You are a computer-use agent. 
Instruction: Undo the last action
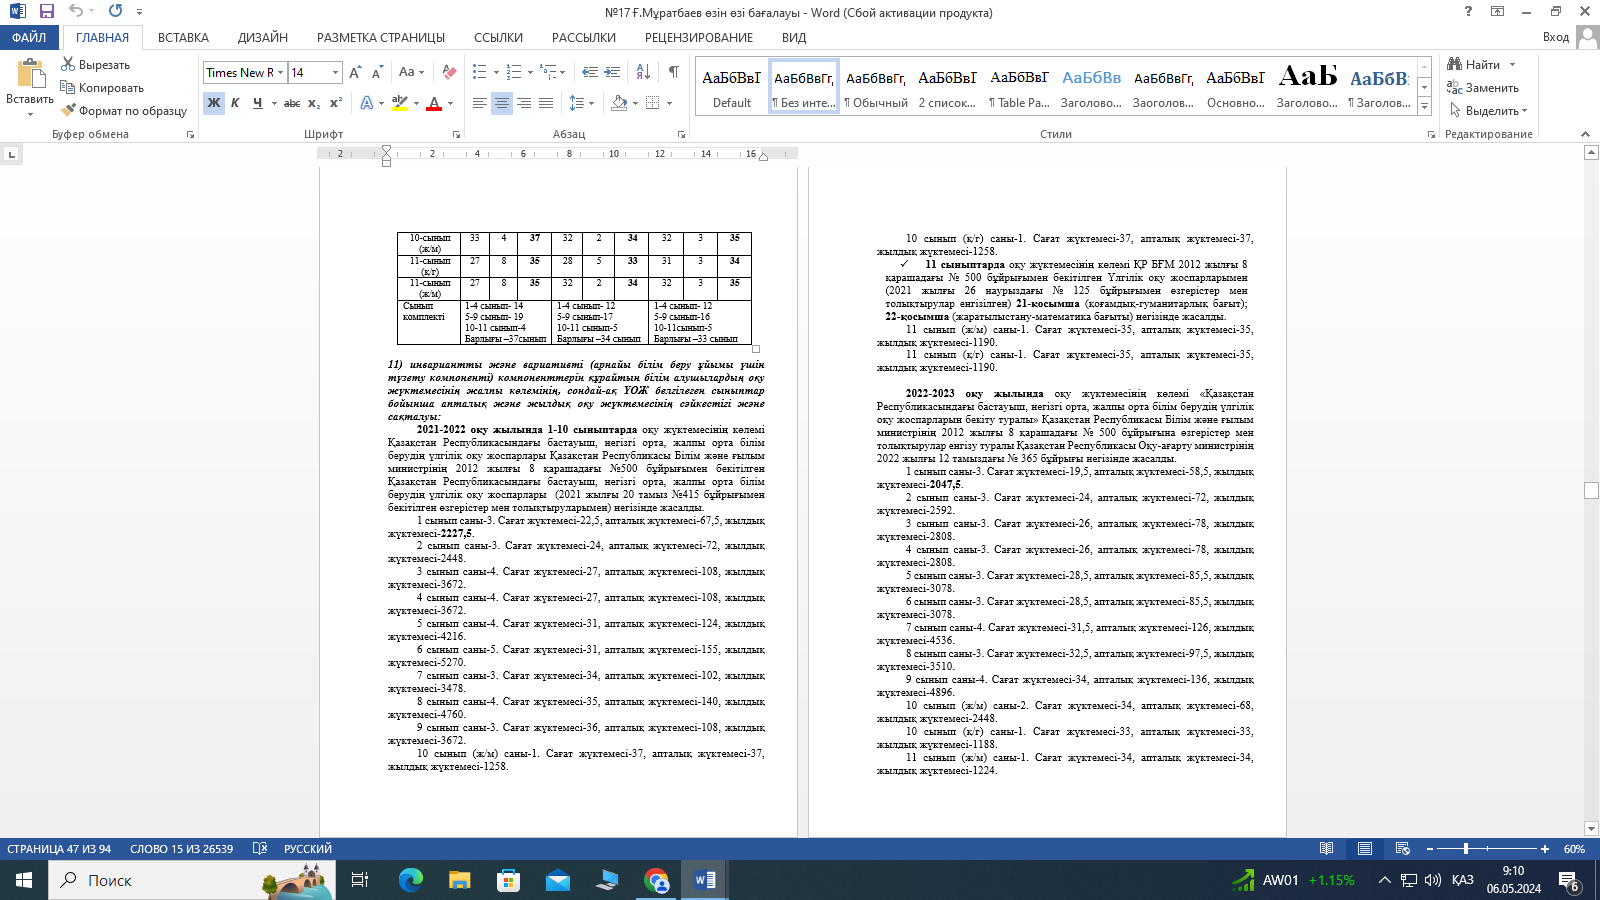click(76, 11)
